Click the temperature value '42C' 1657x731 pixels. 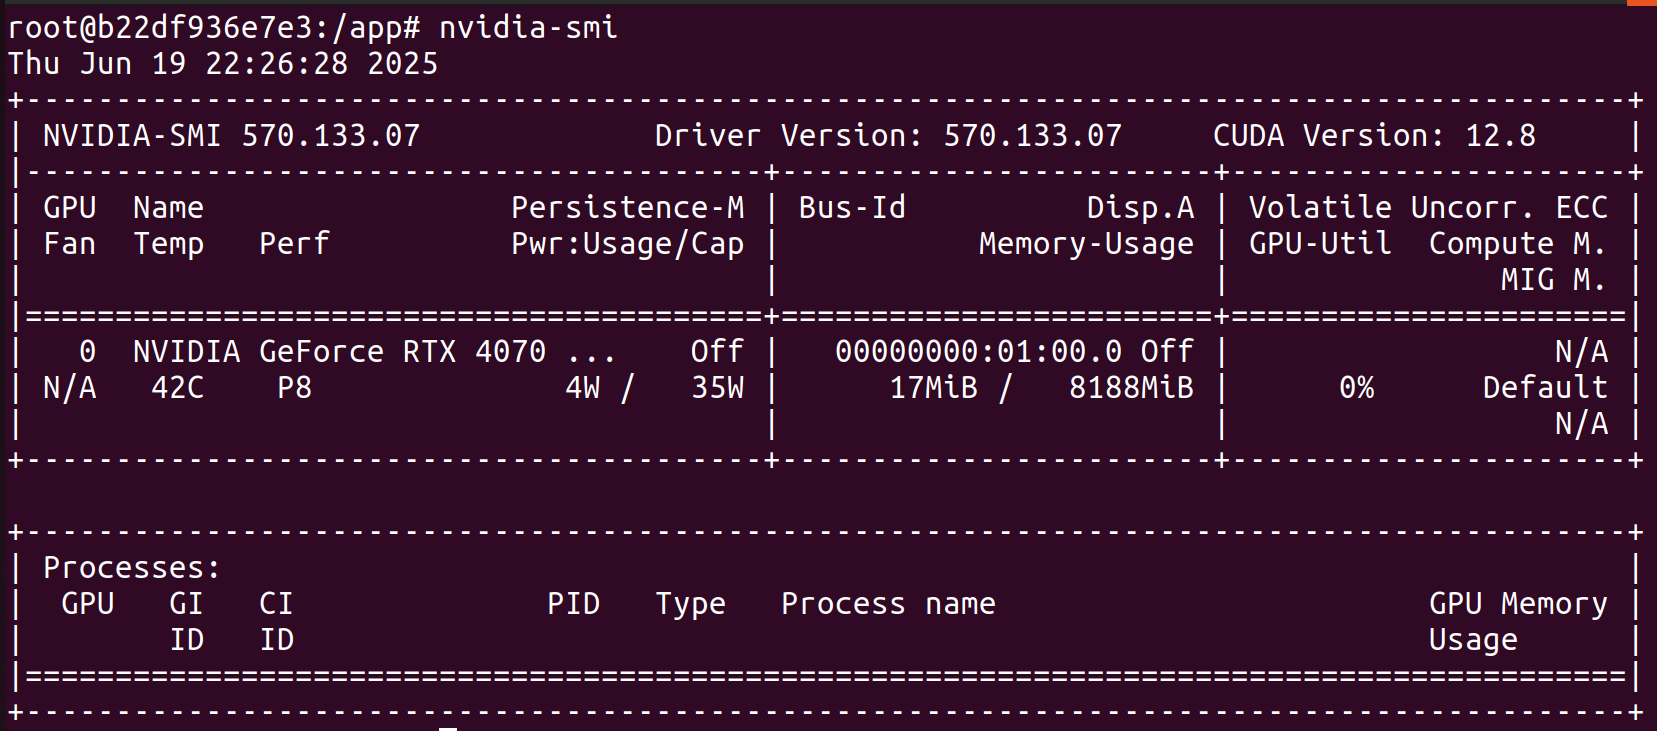[x=178, y=387]
